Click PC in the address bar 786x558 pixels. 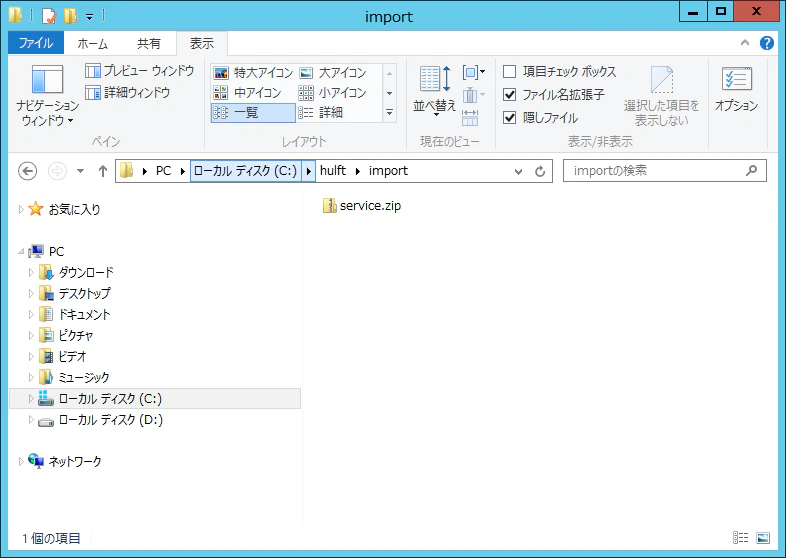[x=163, y=171]
